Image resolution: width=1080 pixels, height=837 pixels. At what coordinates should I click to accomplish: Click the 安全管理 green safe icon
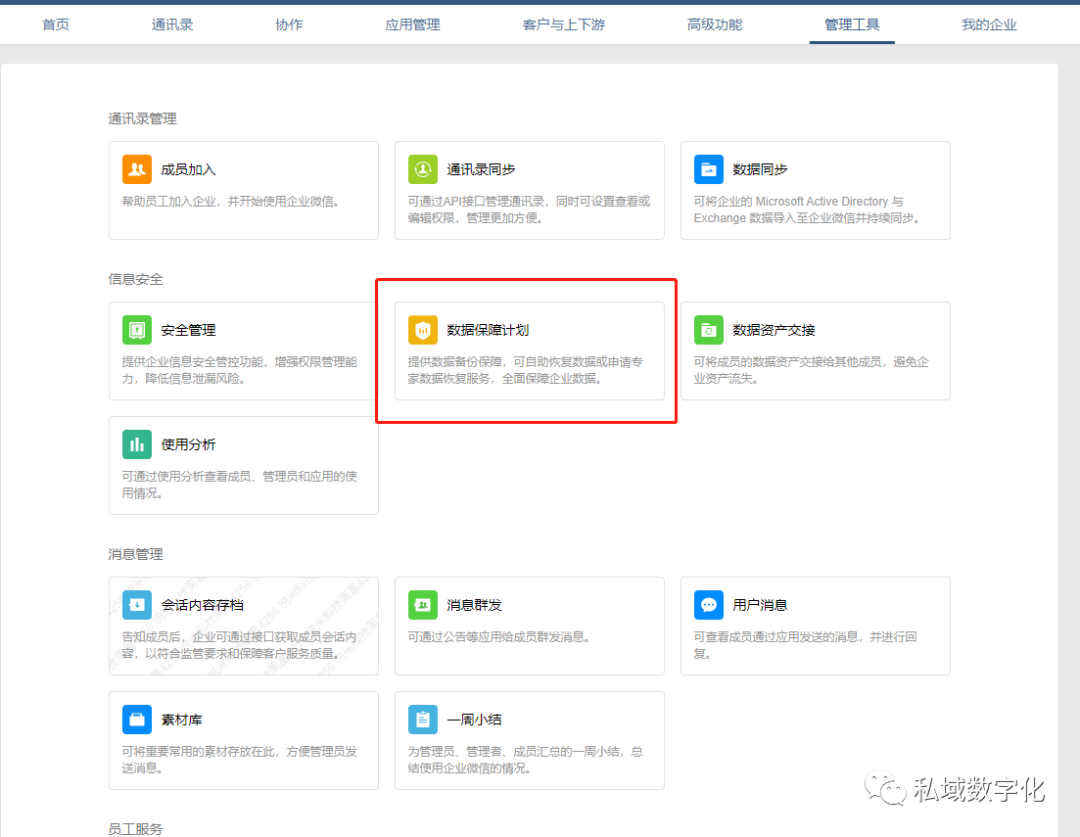coord(137,330)
